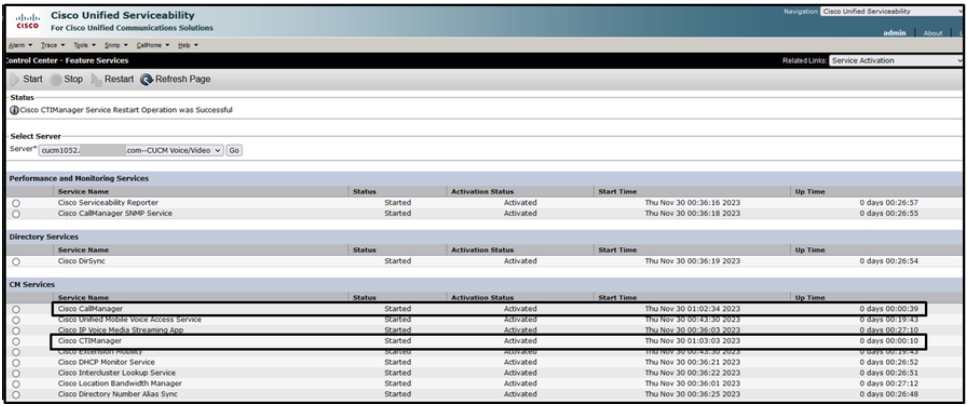
Task: Click the Cisco IP Voice Media Streaming App name
Action: coord(120,330)
